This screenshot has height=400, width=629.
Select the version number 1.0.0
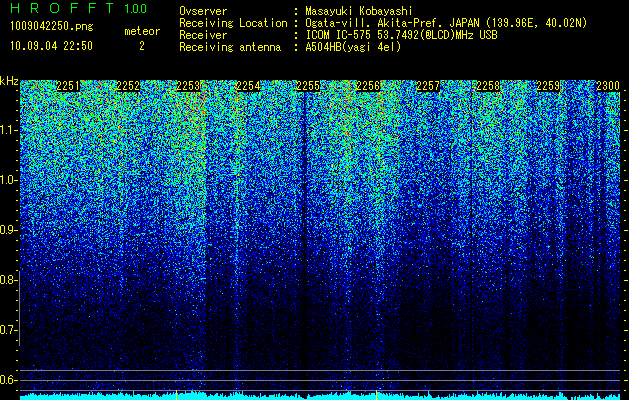click(x=136, y=8)
